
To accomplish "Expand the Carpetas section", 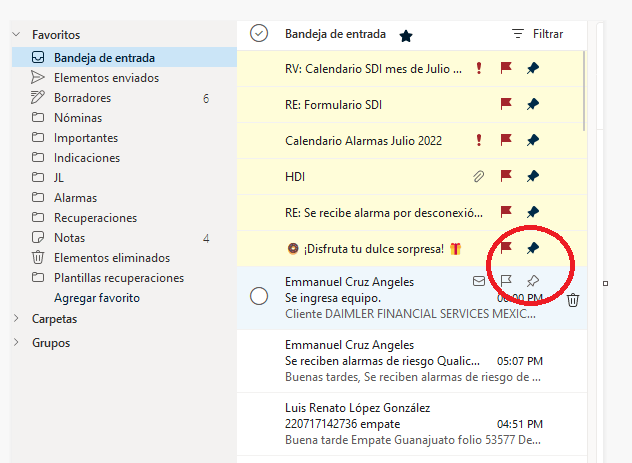I will coord(16,318).
